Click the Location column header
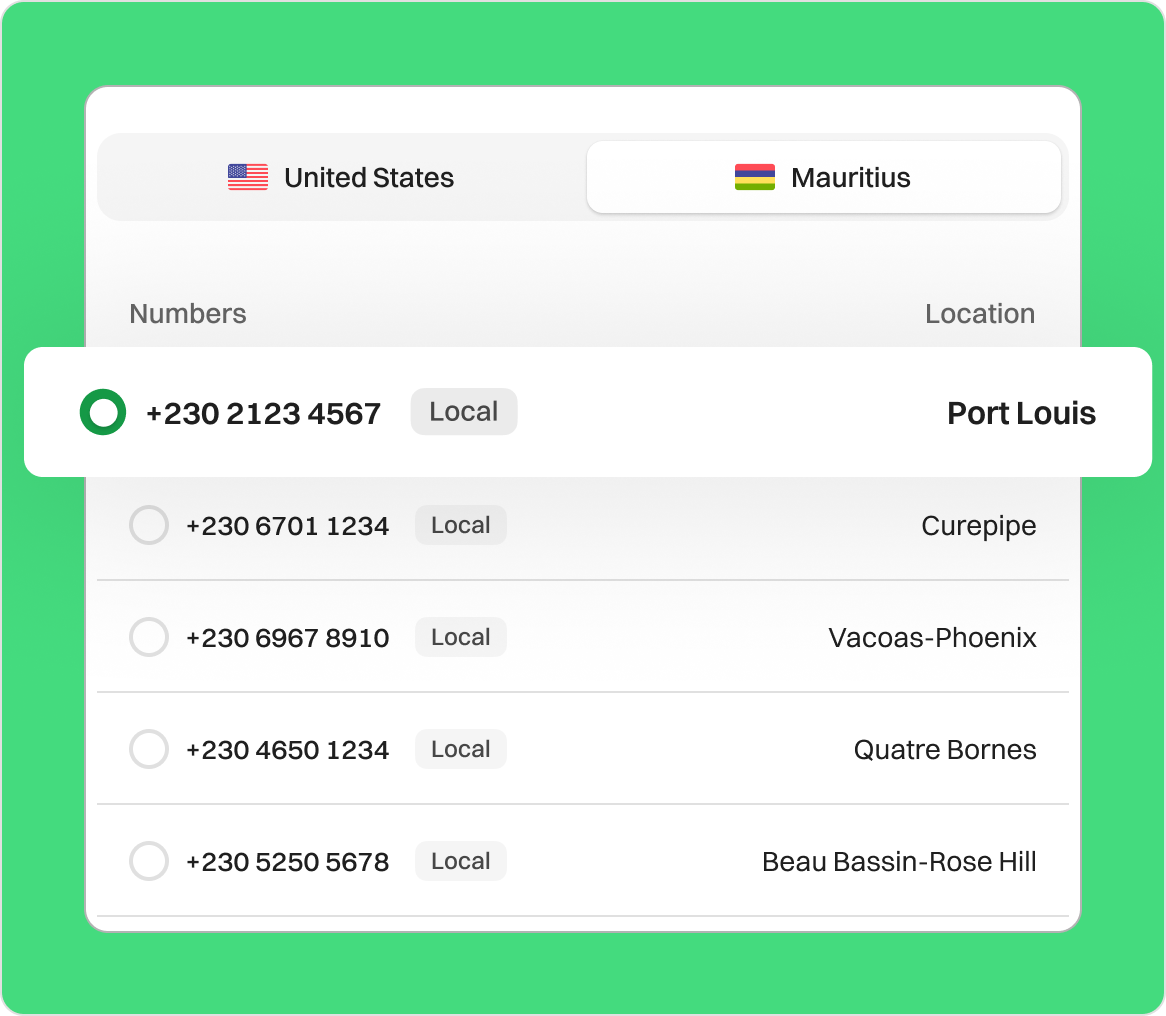 979,314
